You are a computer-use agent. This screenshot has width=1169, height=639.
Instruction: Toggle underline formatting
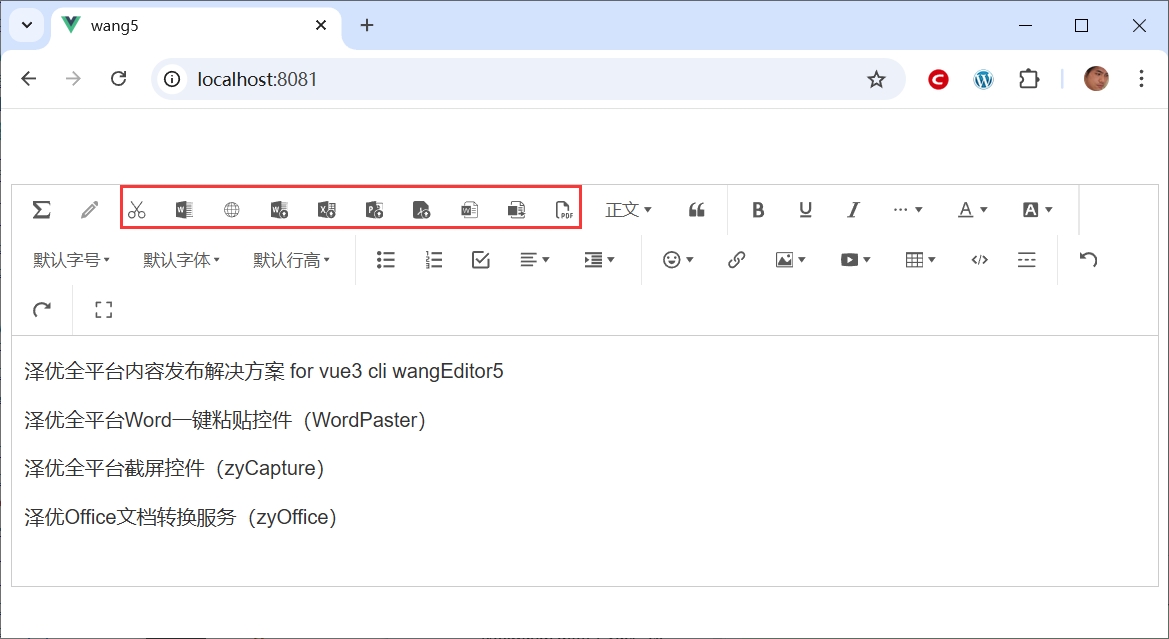tap(805, 210)
